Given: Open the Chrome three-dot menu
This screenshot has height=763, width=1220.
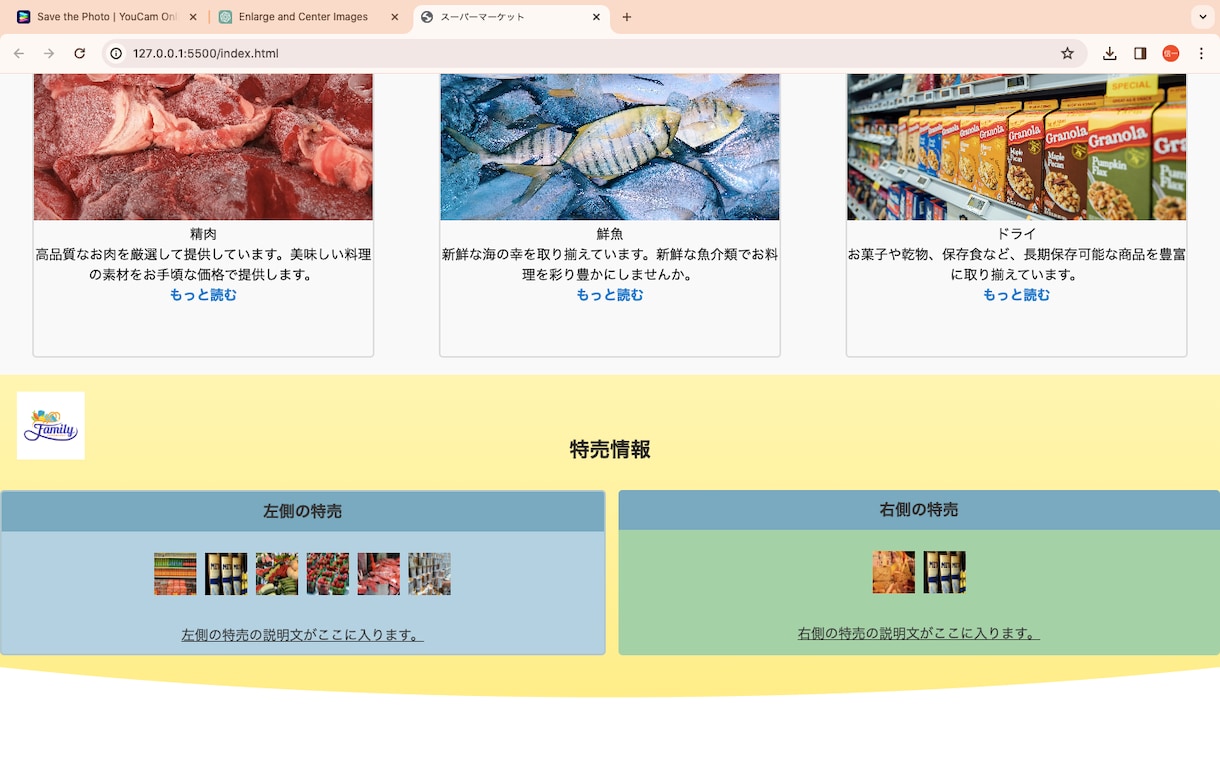Looking at the screenshot, I should coord(1201,54).
